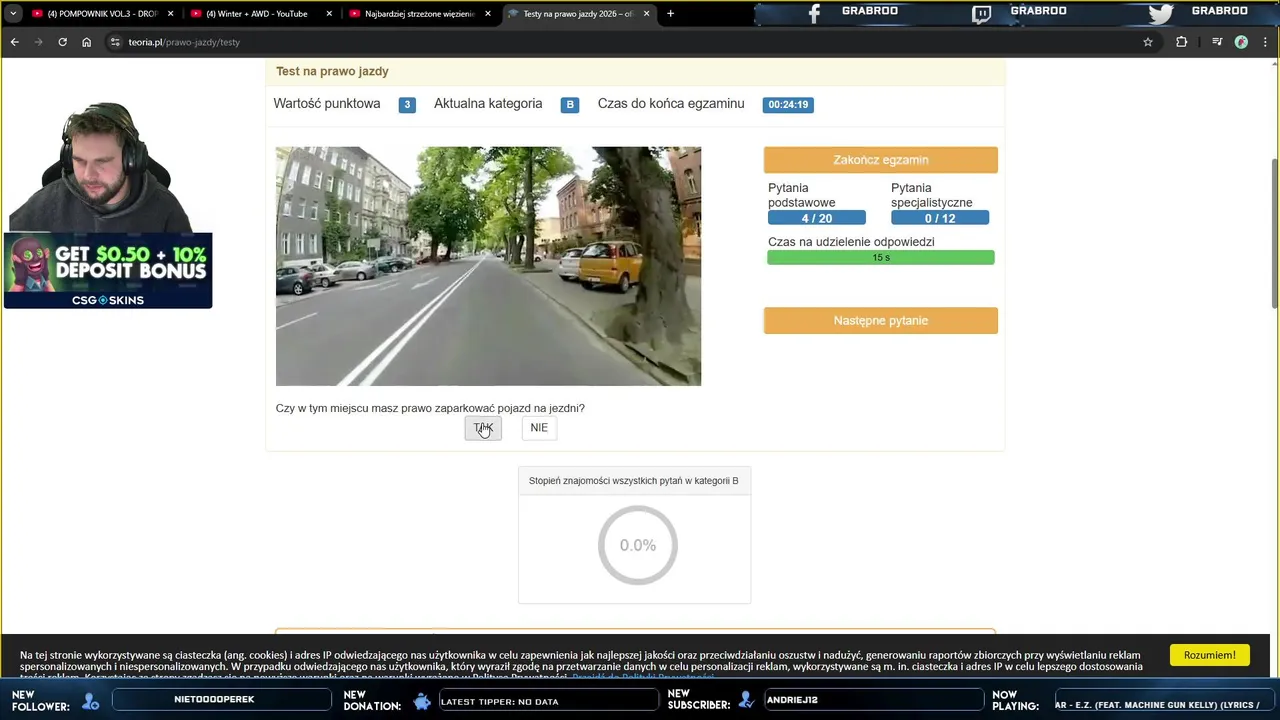Click Stopień znajomości wszystkich pytań header
This screenshot has width=1280, height=720.
634,481
